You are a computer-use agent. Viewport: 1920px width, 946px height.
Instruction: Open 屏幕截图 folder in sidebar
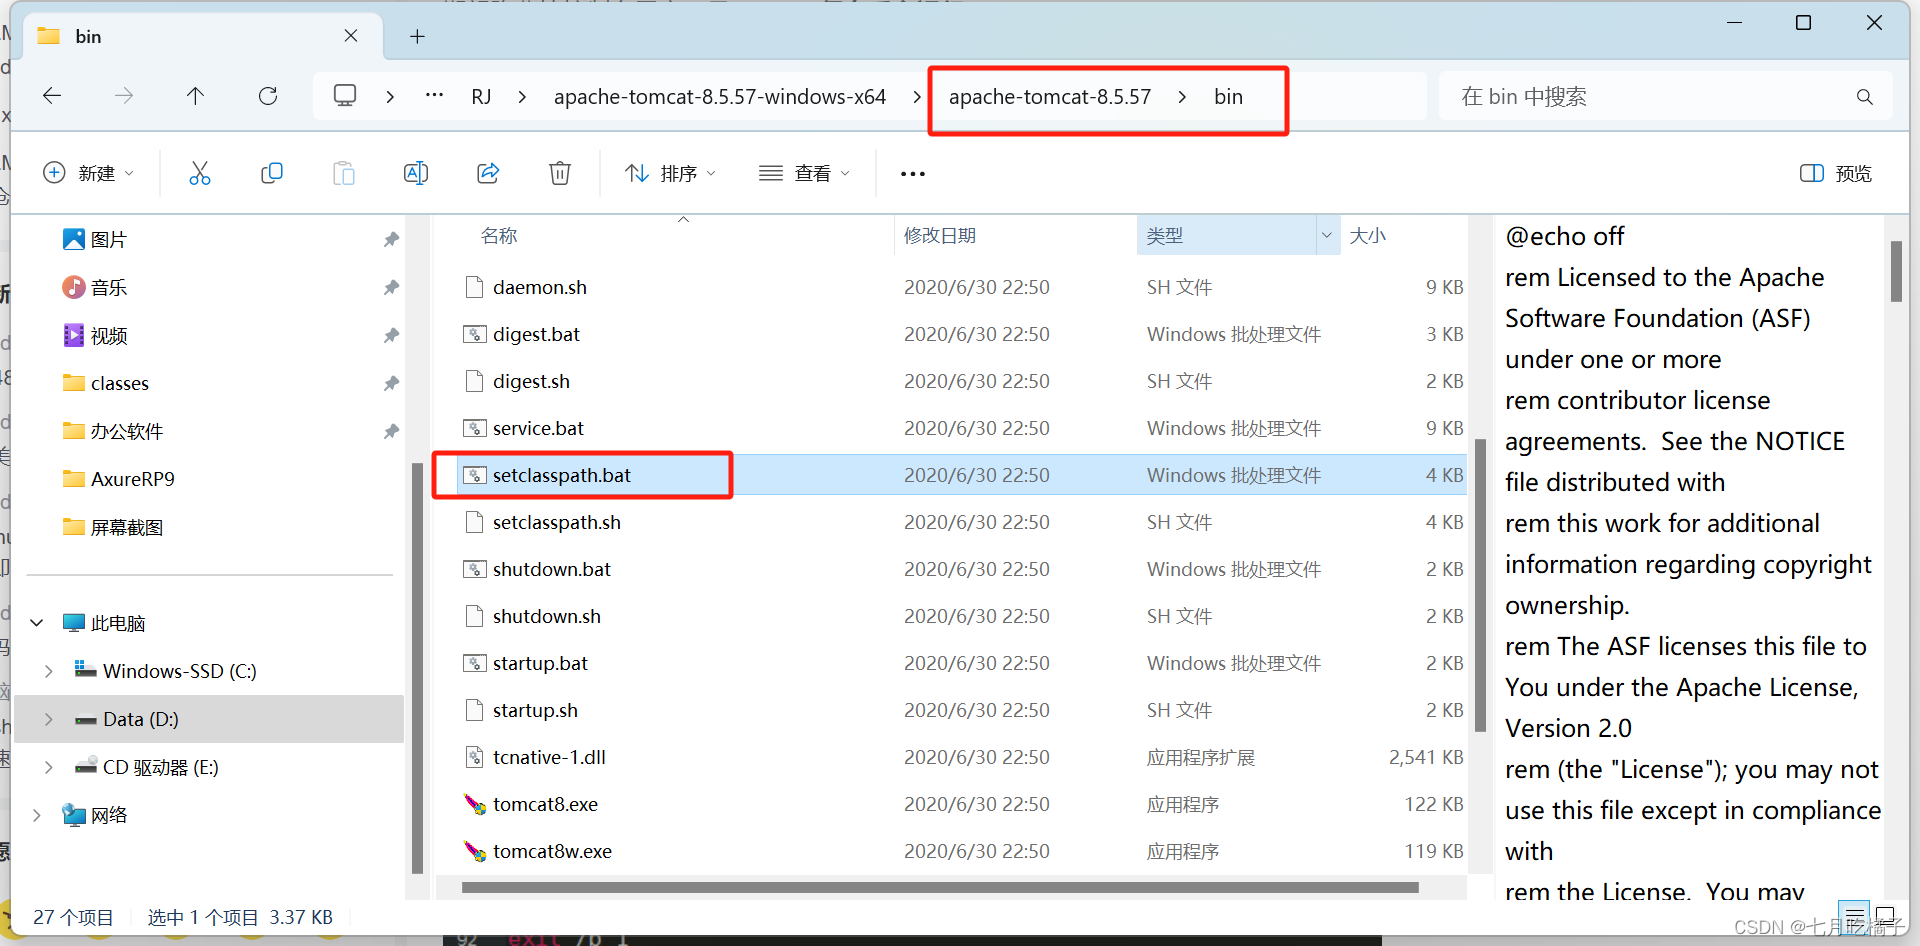pos(126,527)
